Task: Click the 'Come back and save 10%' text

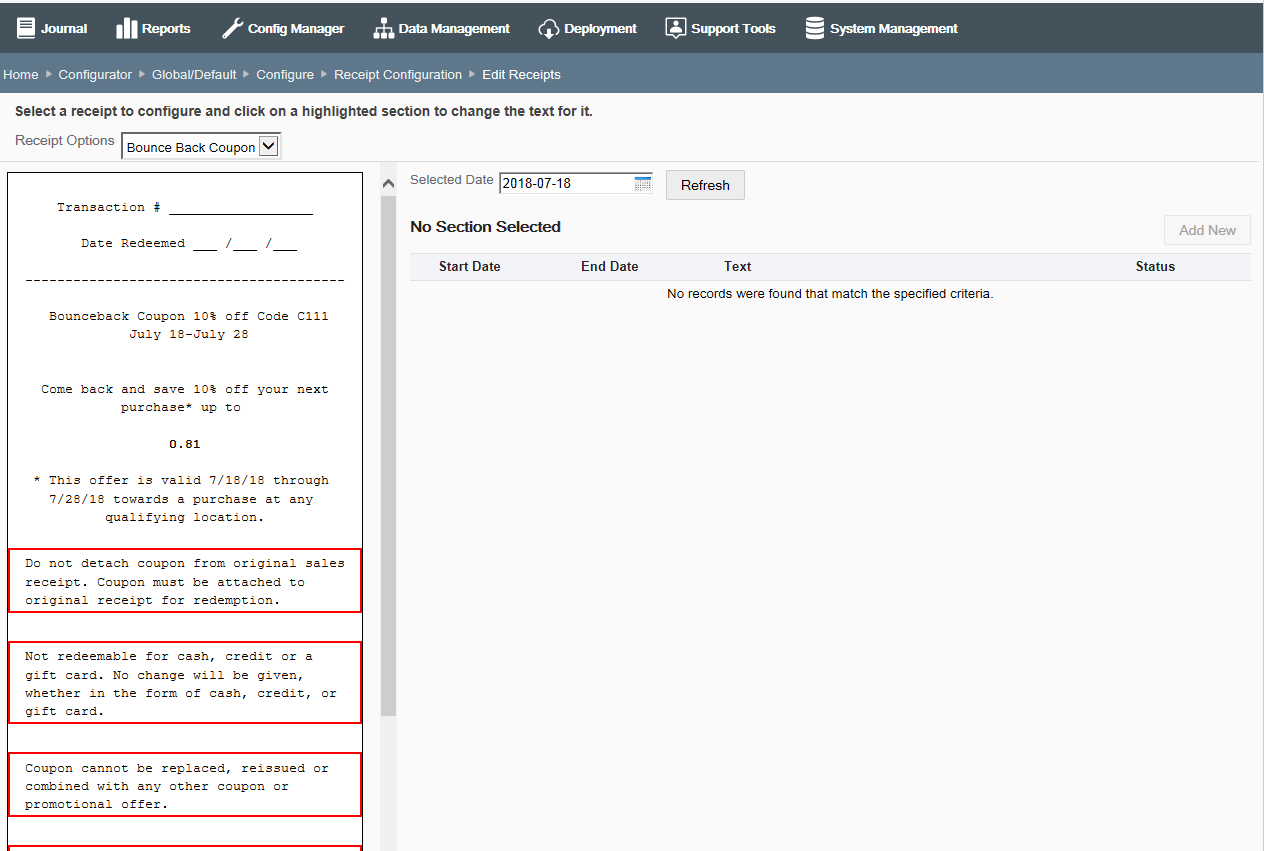Action: (x=185, y=398)
